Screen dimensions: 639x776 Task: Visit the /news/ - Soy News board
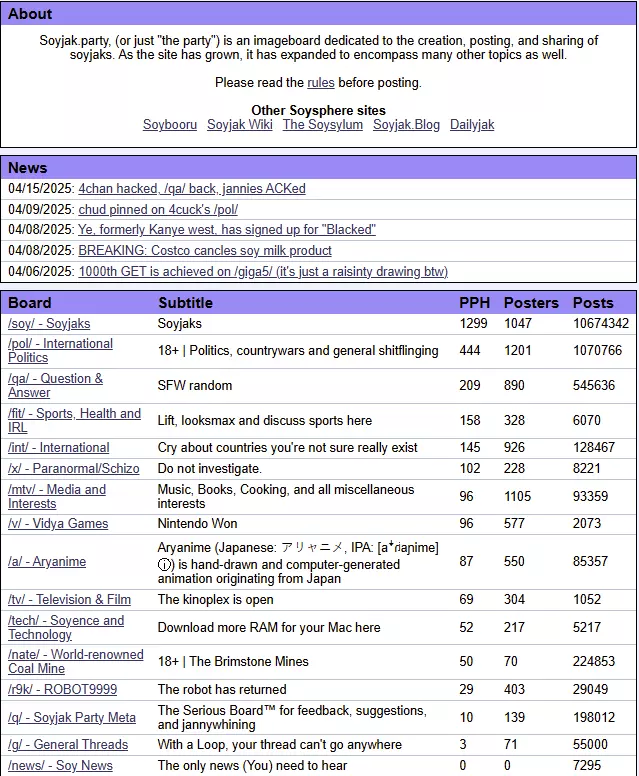(60, 766)
